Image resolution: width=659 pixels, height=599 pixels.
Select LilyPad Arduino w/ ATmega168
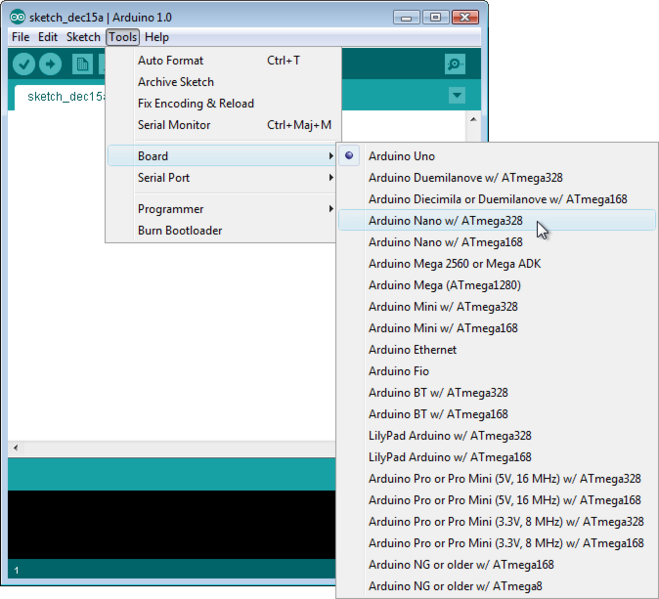(497, 457)
